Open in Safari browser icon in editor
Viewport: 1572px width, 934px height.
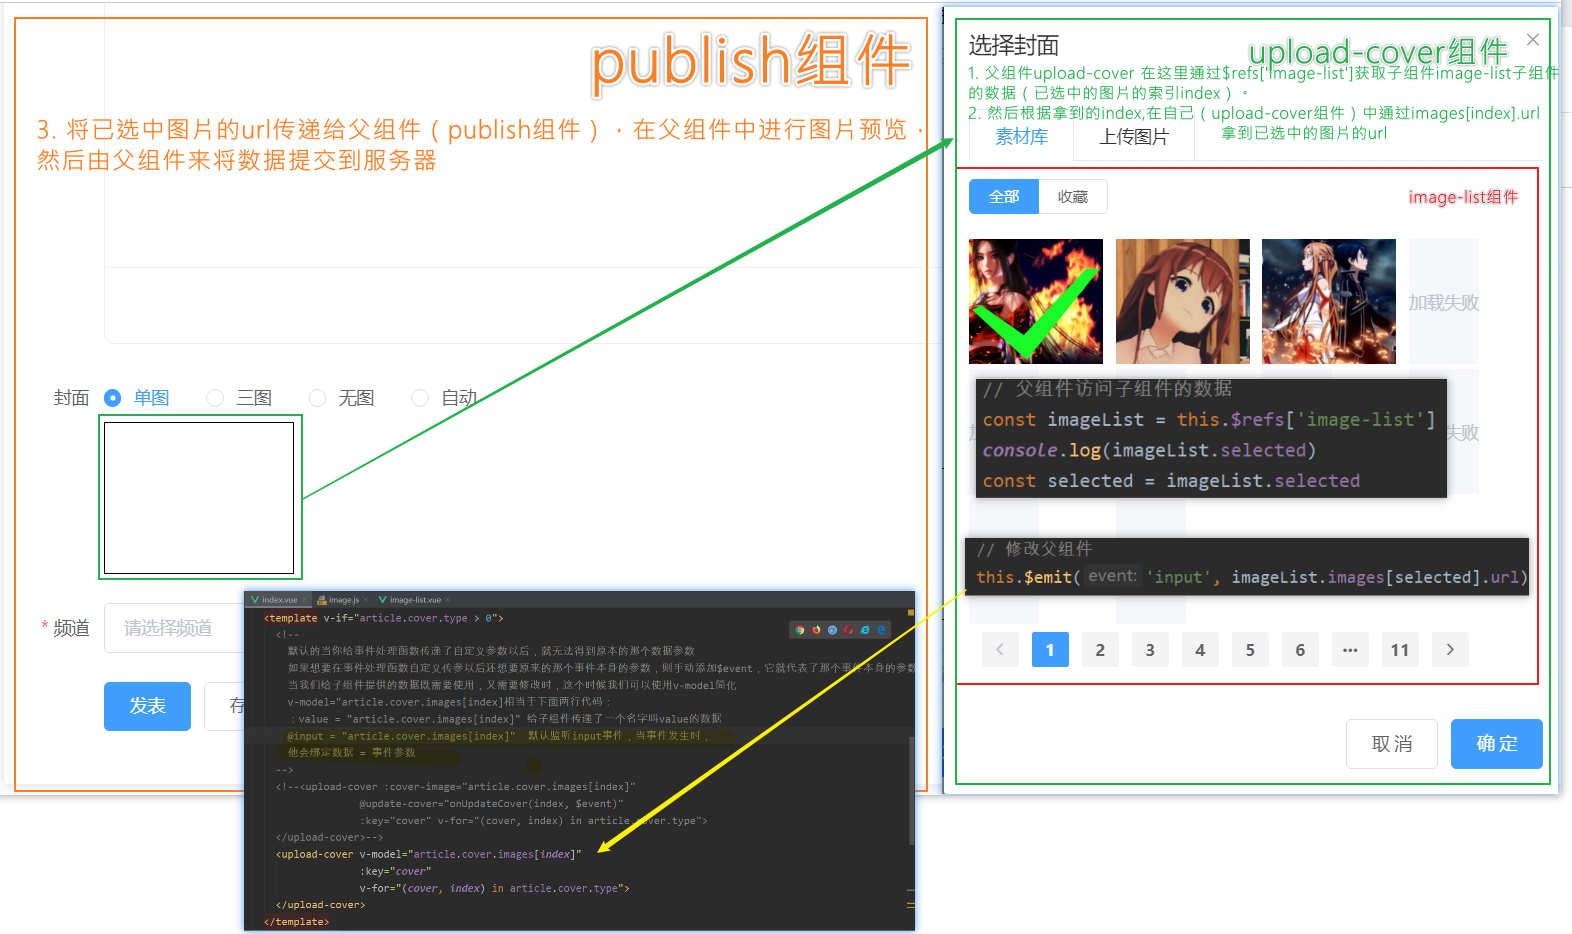pos(832,630)
